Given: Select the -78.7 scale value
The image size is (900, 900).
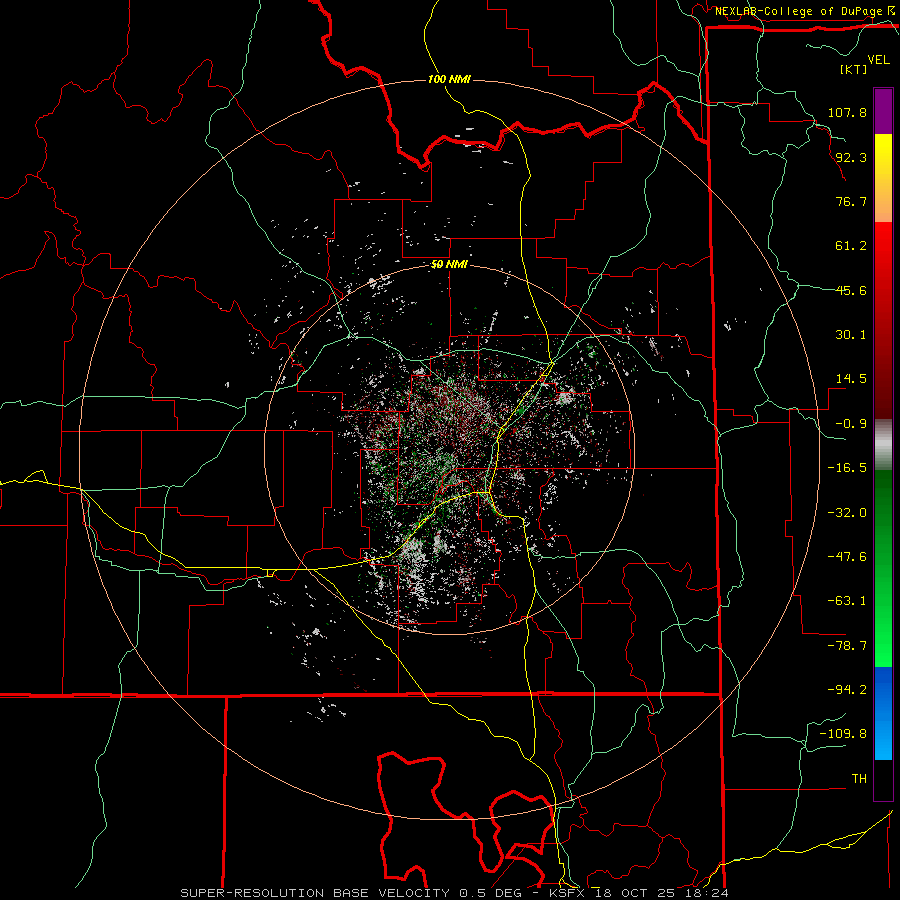Looking at the screenshot, I should pyautogui.click(x=847, y=646).
